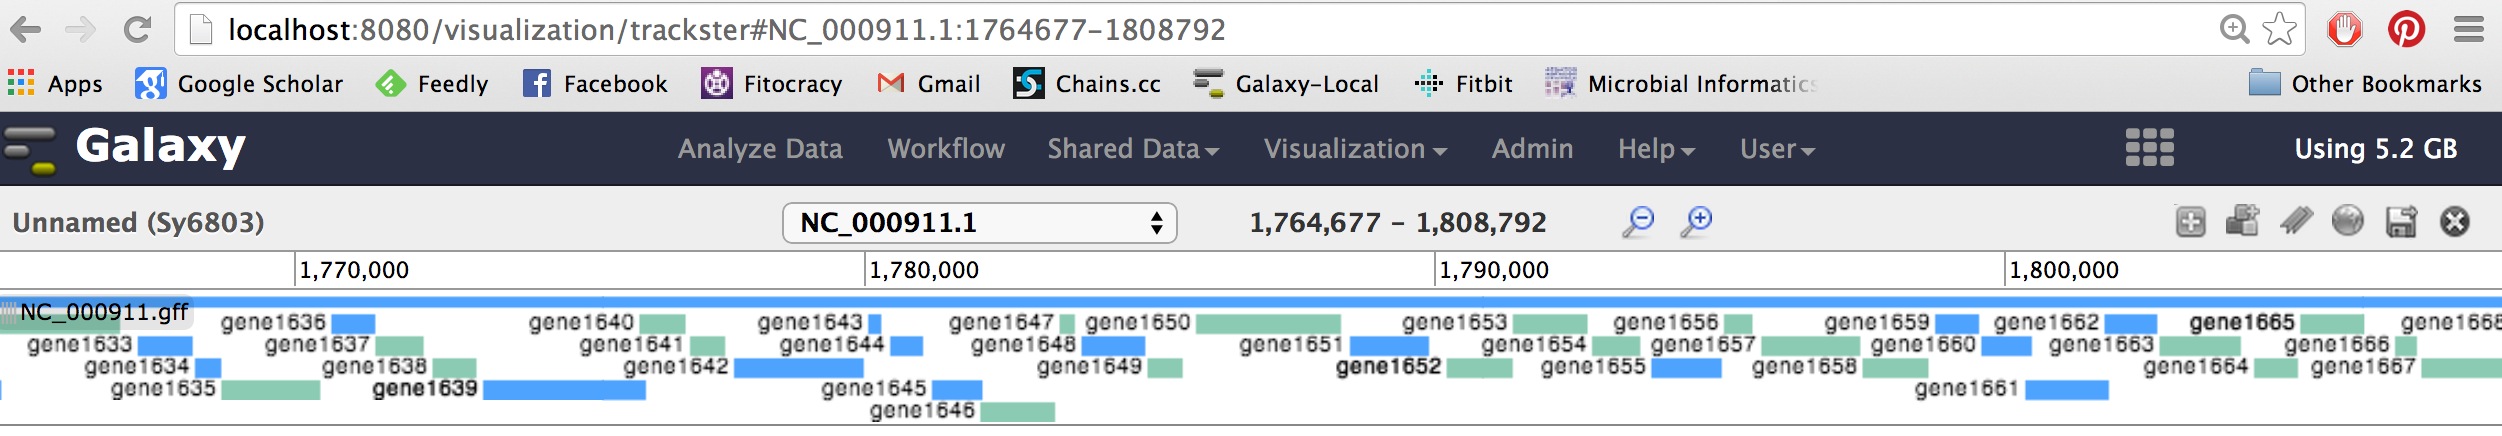Click the Add tracks plus icon
This screenshot has width=2502, height=436.
click(2190, 221)
